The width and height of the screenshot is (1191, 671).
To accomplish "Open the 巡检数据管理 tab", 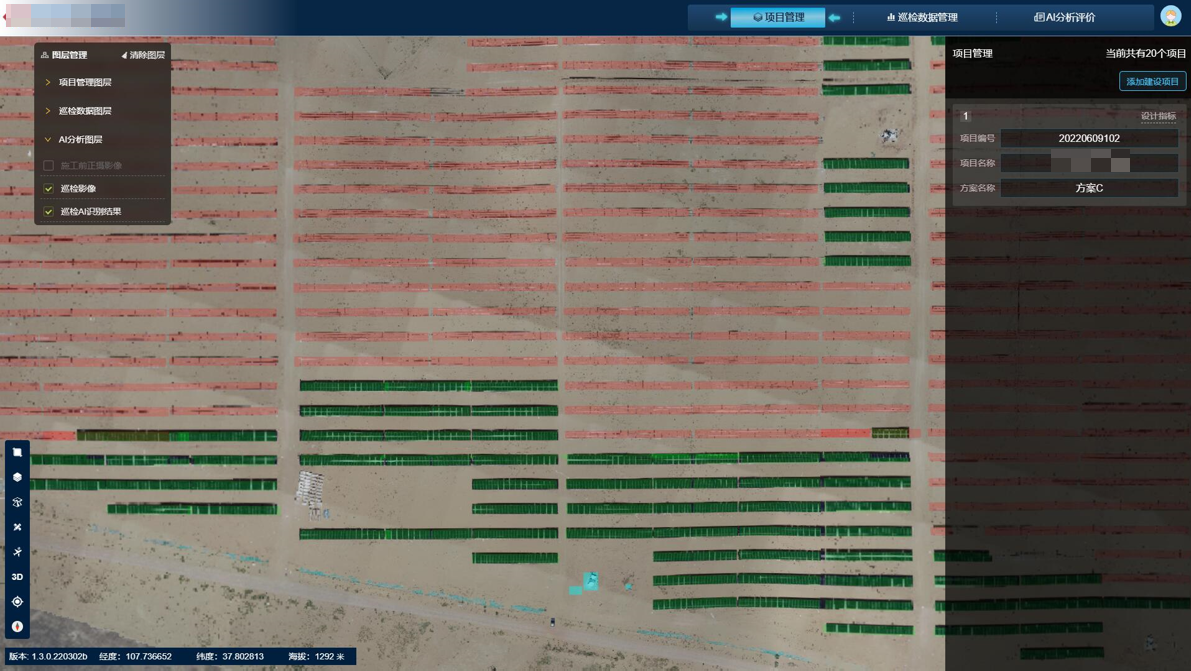I will coord(922,17).
